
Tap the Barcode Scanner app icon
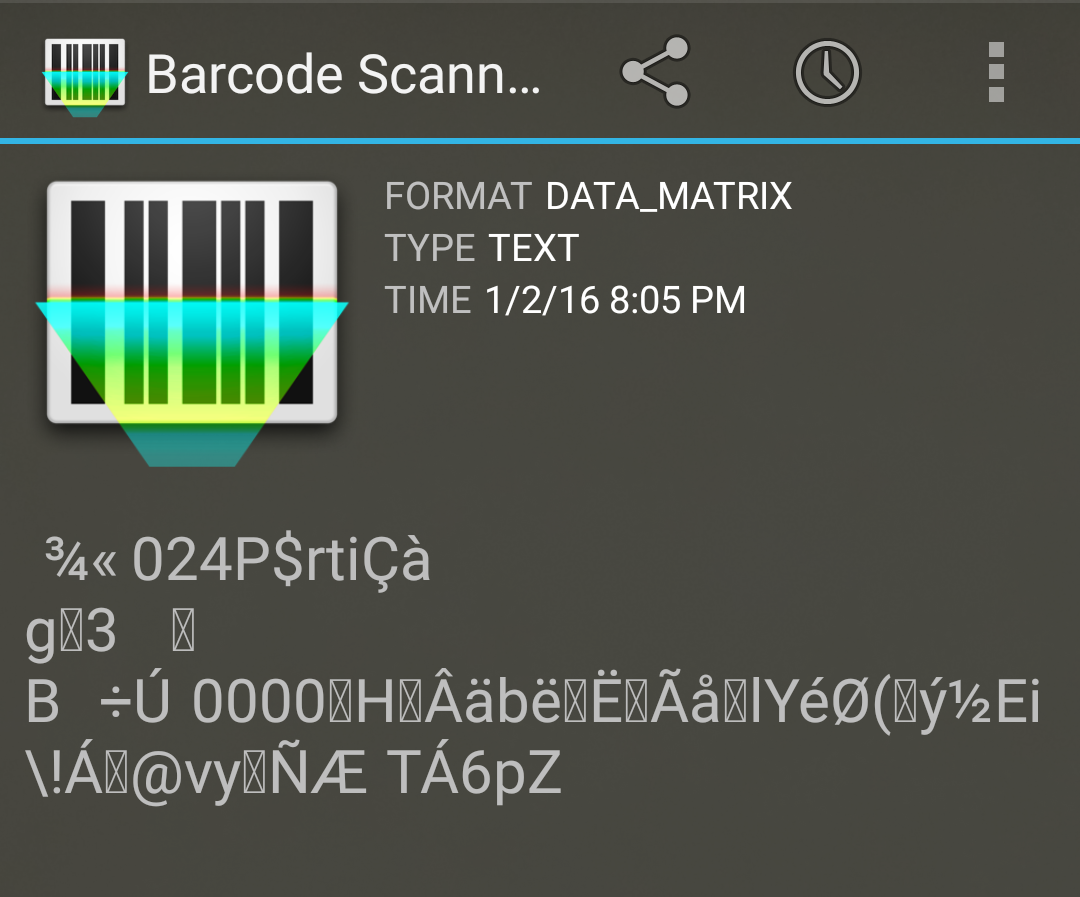(x=85, y=76)
